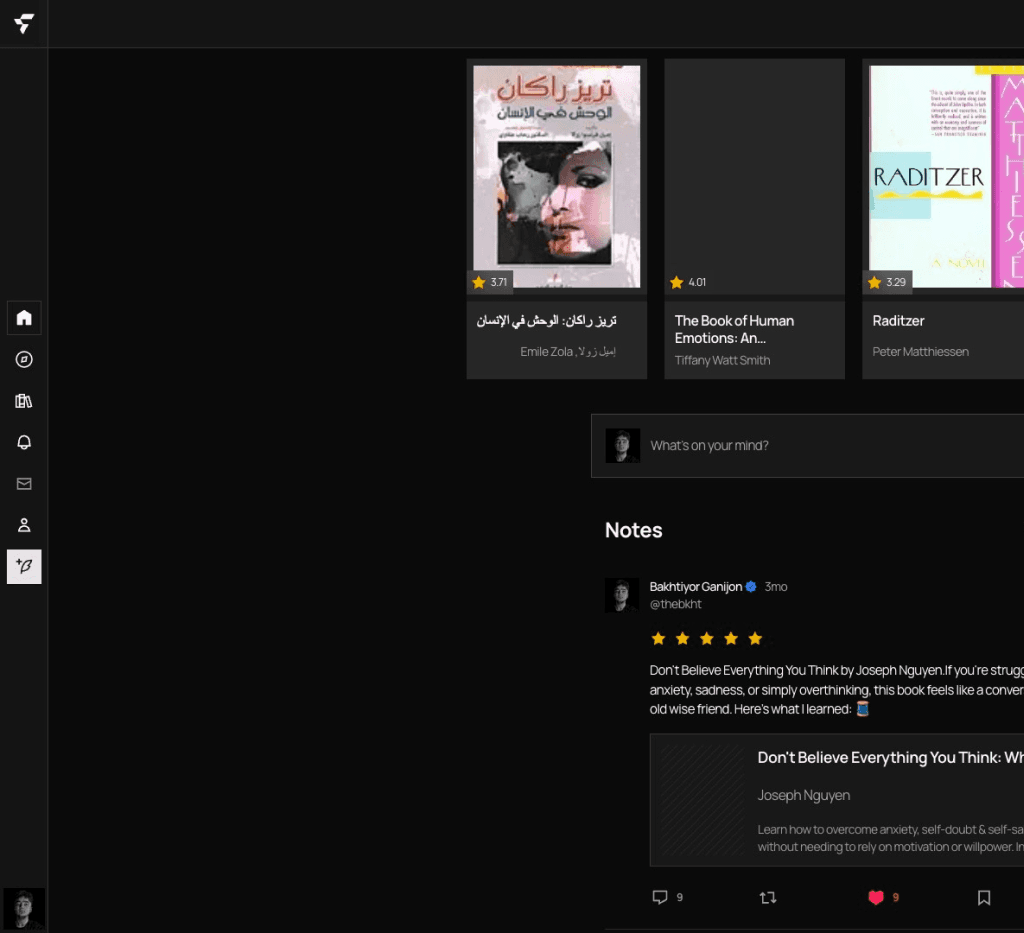
Task: Open the Raditzer title link
Action: click(898, 321)
